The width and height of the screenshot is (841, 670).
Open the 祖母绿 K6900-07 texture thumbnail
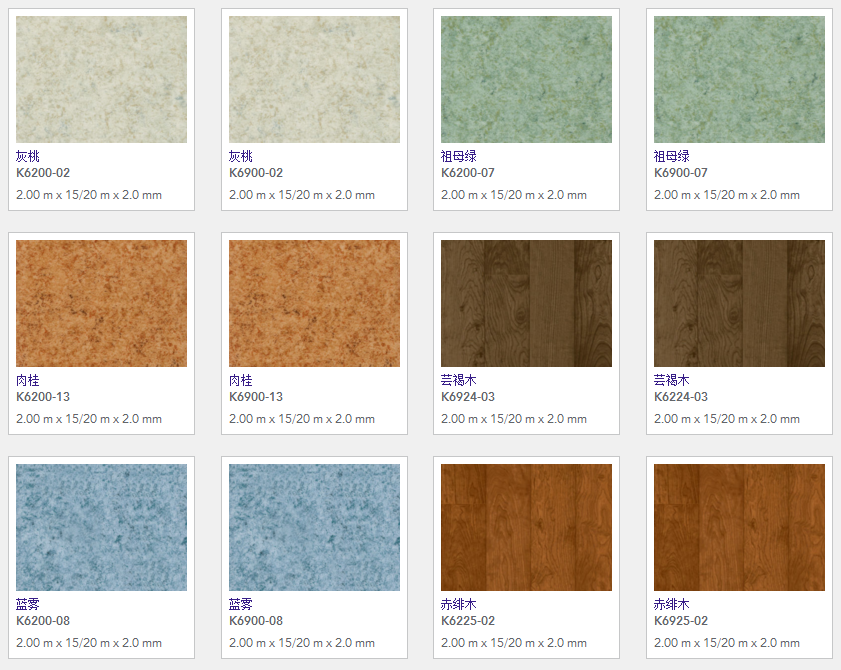(x=739, y=79)
